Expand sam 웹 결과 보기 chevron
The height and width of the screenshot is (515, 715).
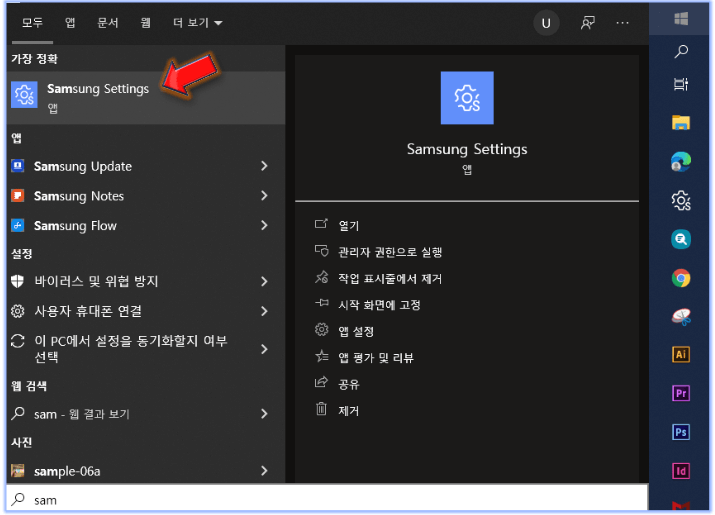click(264, 414)
